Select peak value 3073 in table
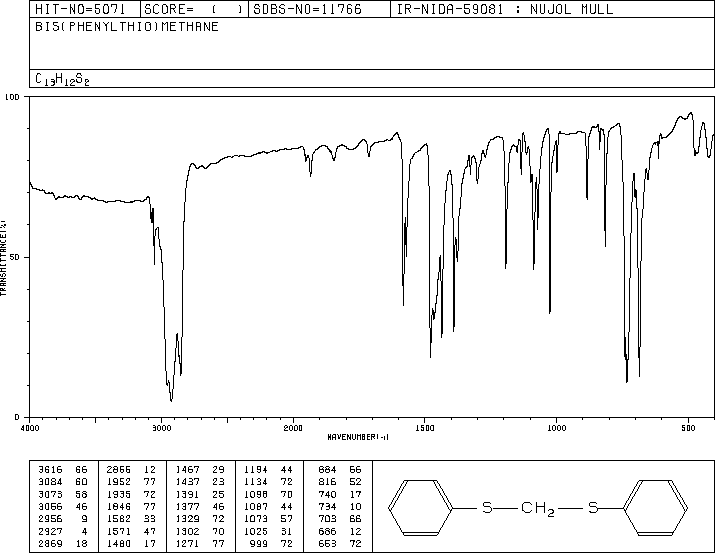 (50, 494)
